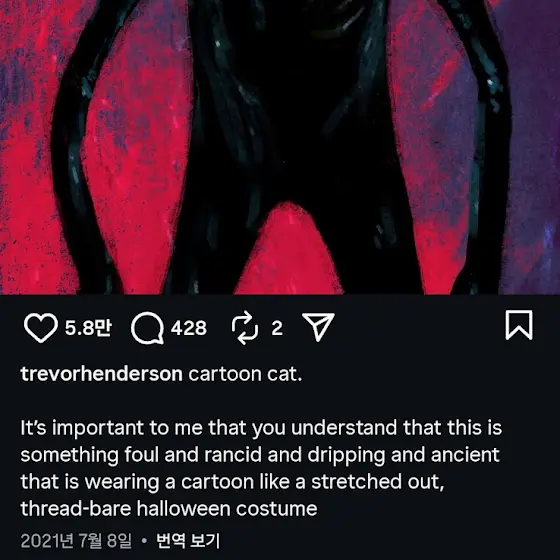Open the trevorhenderson profile link
560x560 pixels.
point(102,374)
